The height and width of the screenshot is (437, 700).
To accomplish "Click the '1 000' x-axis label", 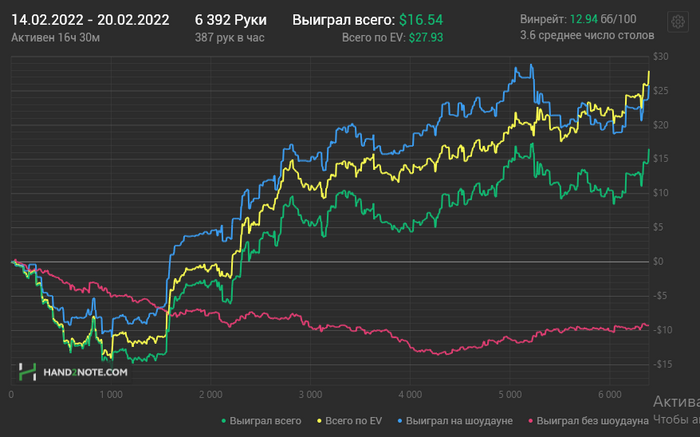I will click(x=111, y=395).
